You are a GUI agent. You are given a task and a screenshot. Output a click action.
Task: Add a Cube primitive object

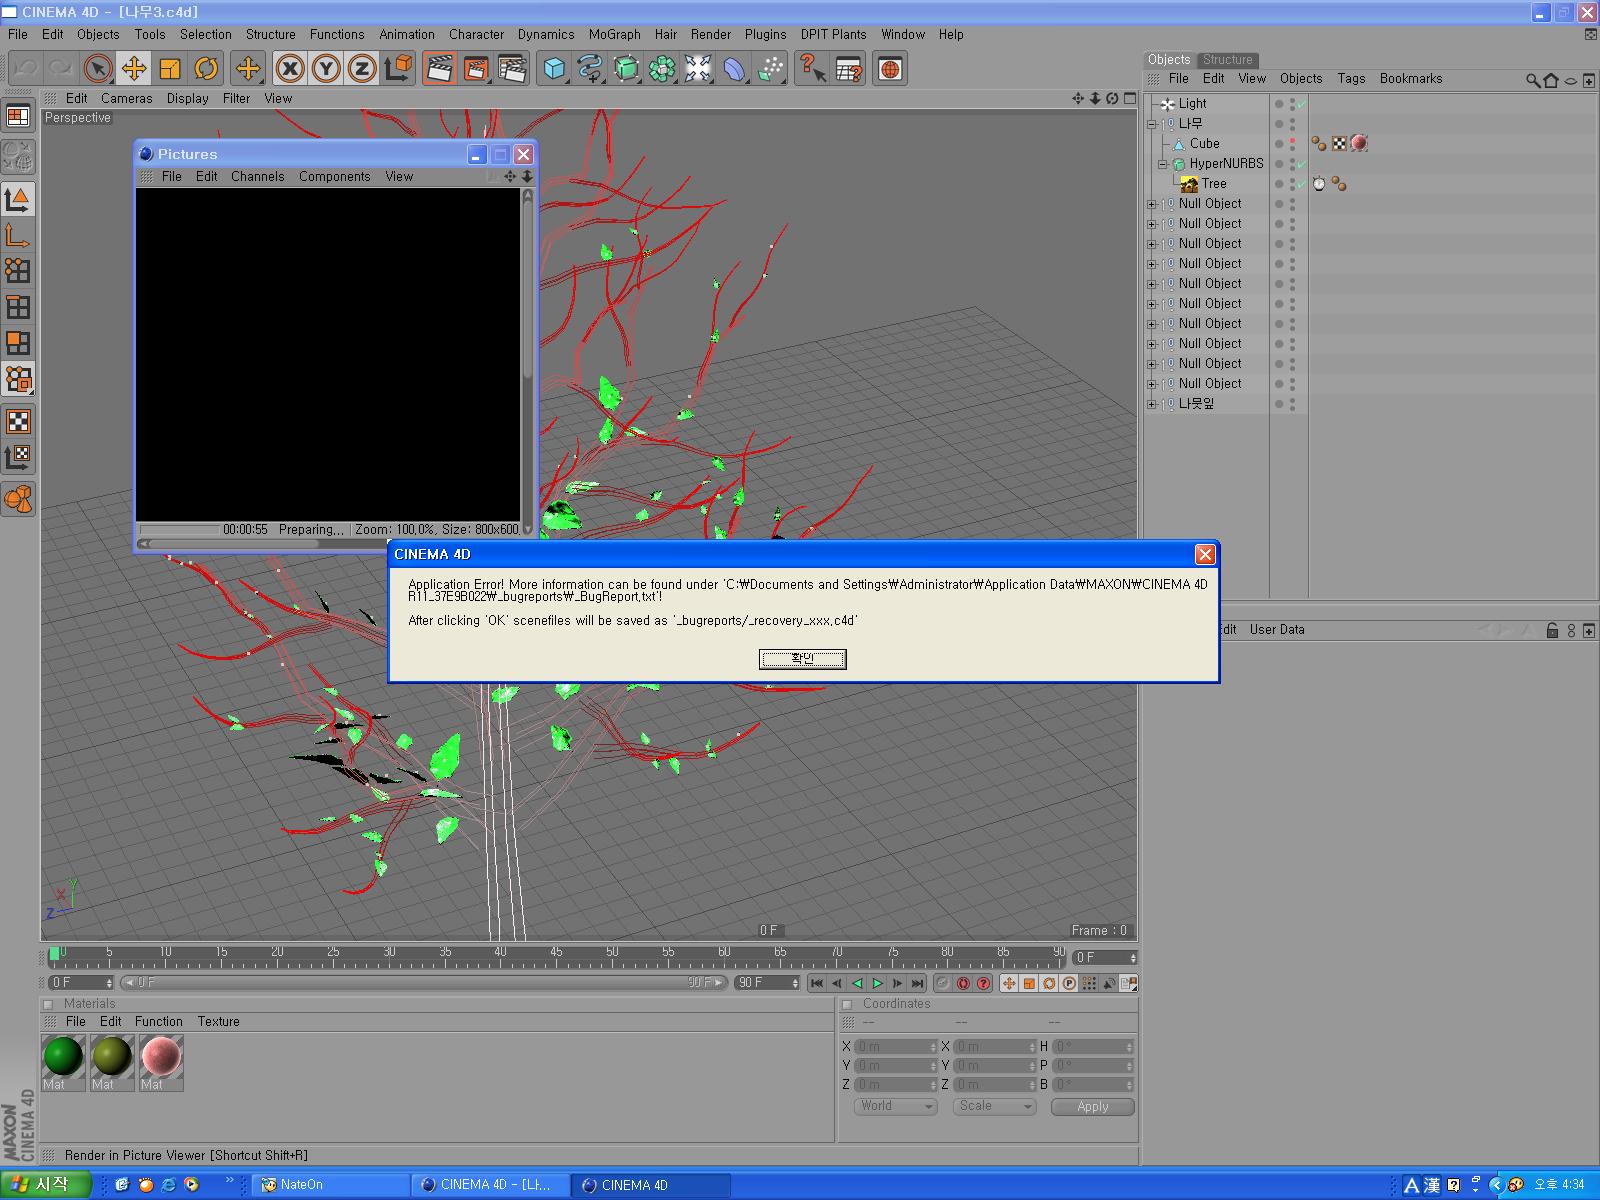click(554, 69)
